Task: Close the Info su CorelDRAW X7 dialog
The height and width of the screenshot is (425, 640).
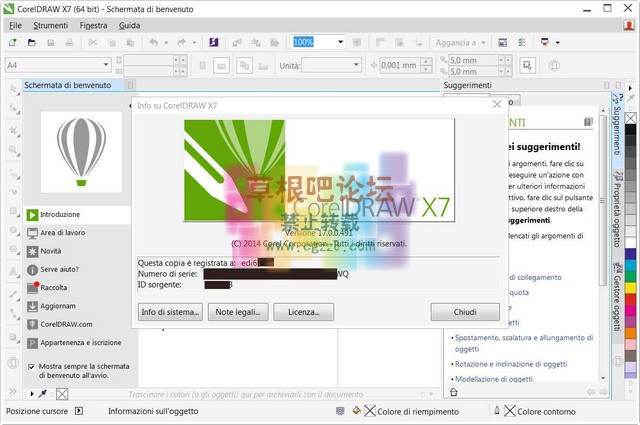Action: pos(497,105)
